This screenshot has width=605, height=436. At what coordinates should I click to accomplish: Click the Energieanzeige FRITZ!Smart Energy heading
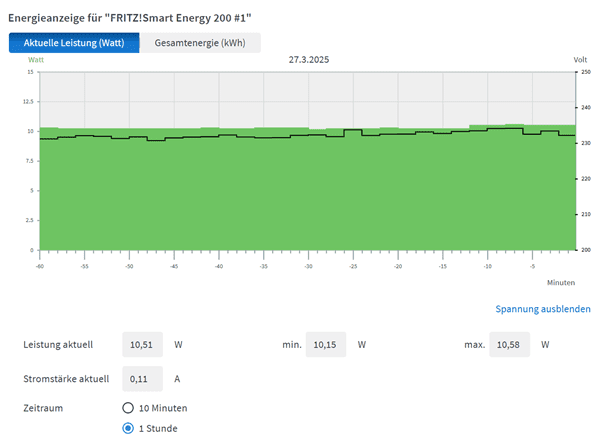click(x=130, y=16)
